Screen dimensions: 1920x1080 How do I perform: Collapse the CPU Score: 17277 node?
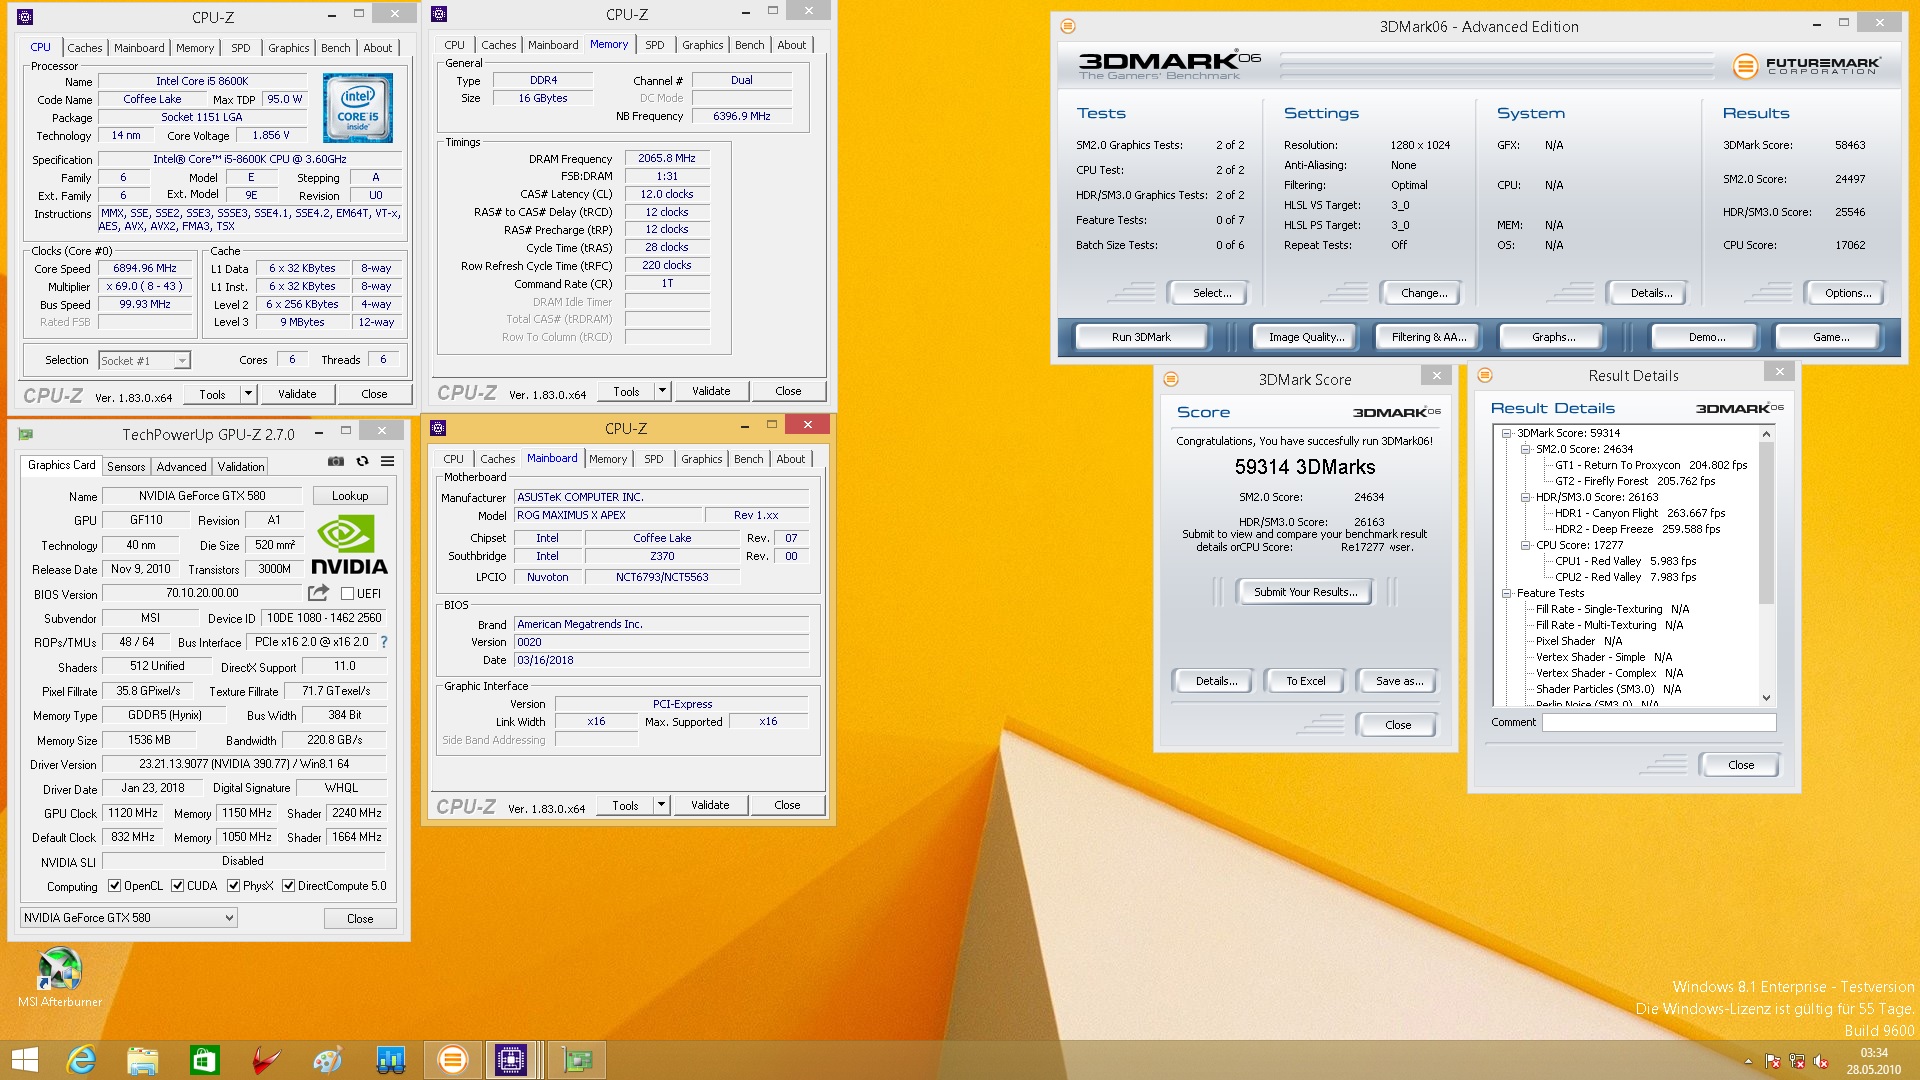1525,545
